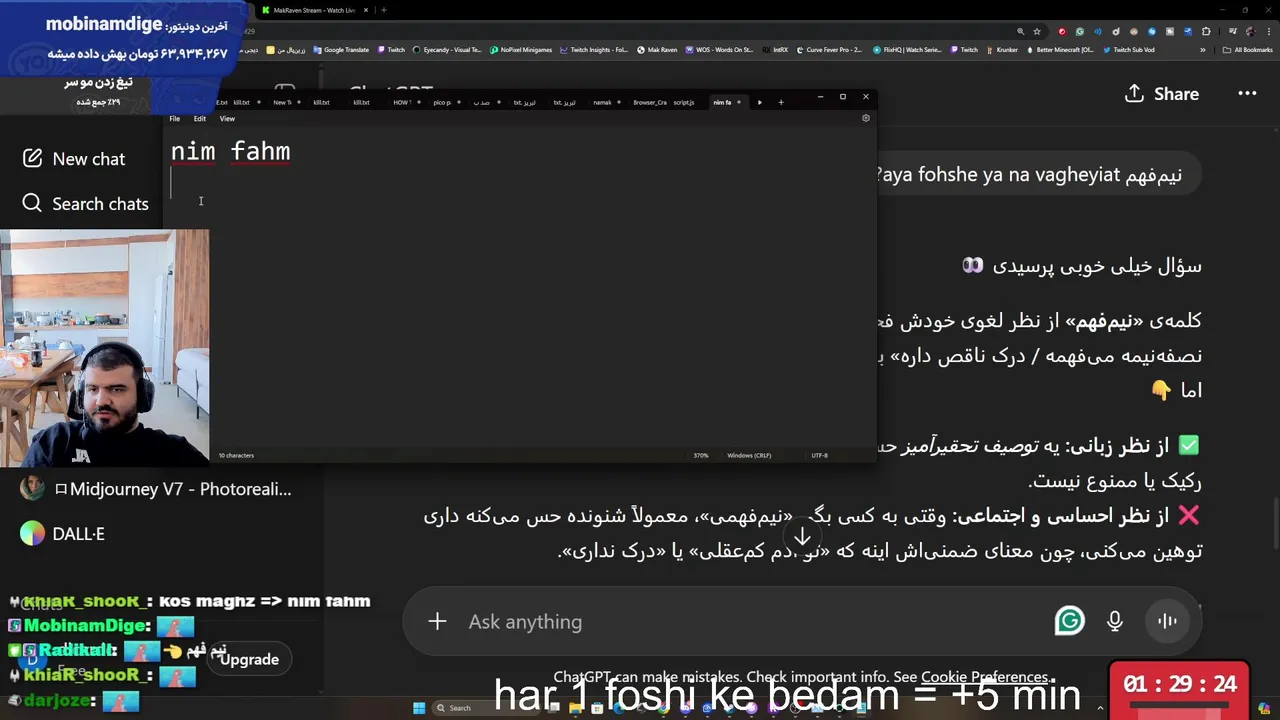Open the Better Minecraft bookmark
The height and width of the screenshot is (720, 1280).
[1061, 50]
